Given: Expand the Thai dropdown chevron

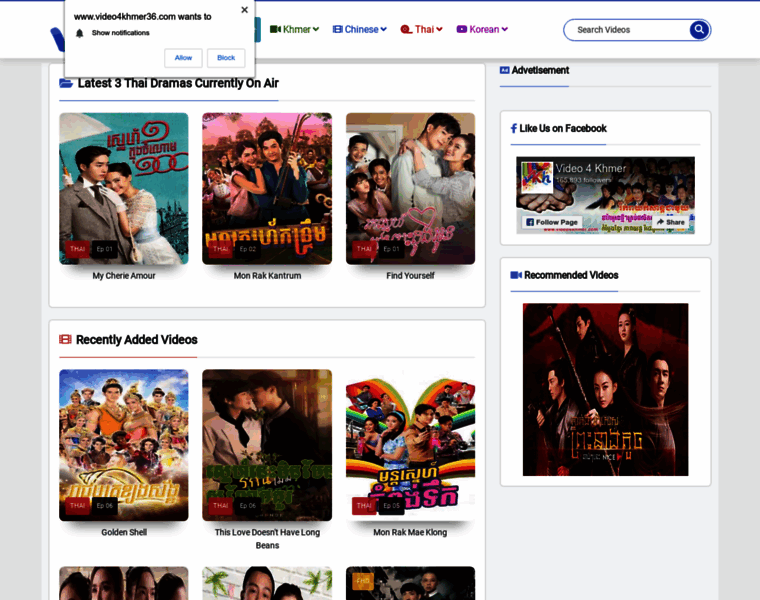Looking at the screenshot, I should [x=440, y=30].
